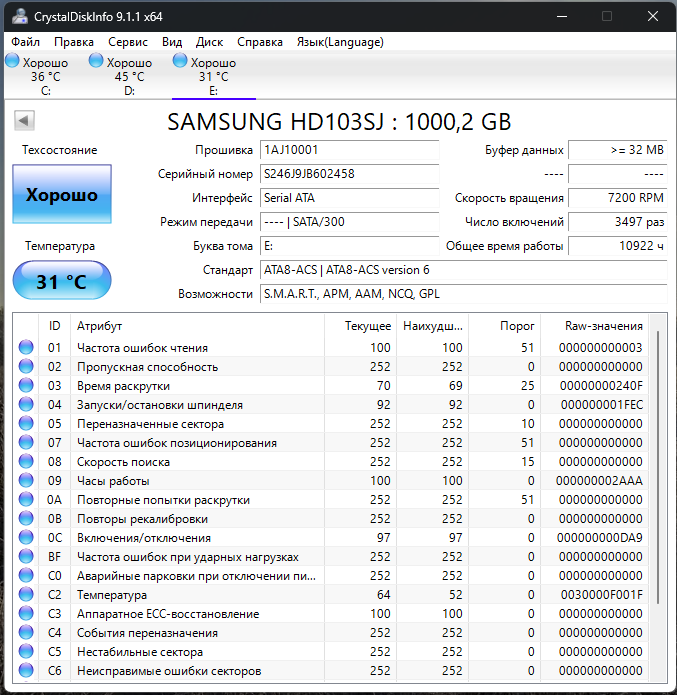Click status icon for row BF
The image size is (677, 695).
coord(26,556)
